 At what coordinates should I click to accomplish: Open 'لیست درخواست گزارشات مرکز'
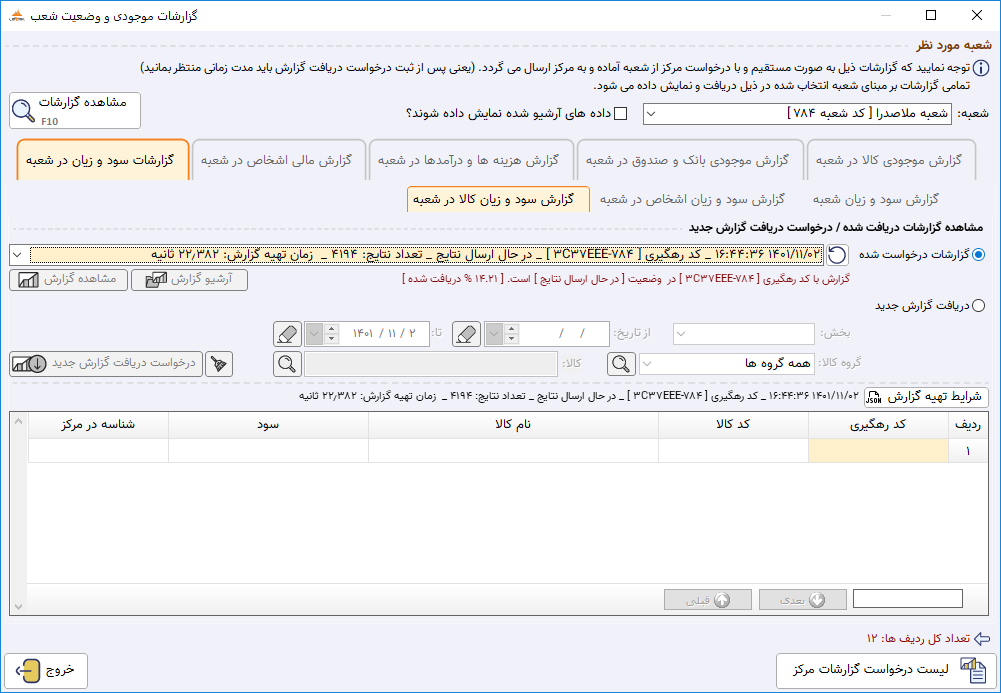click(x=886, y=670)
